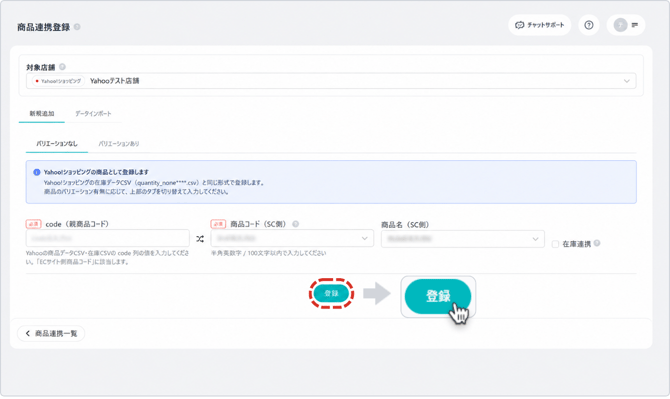The height and width of the screenshot is (399, 670).
Task: Enable the 在庫連携 checkbox
Action: pos(555,244)
